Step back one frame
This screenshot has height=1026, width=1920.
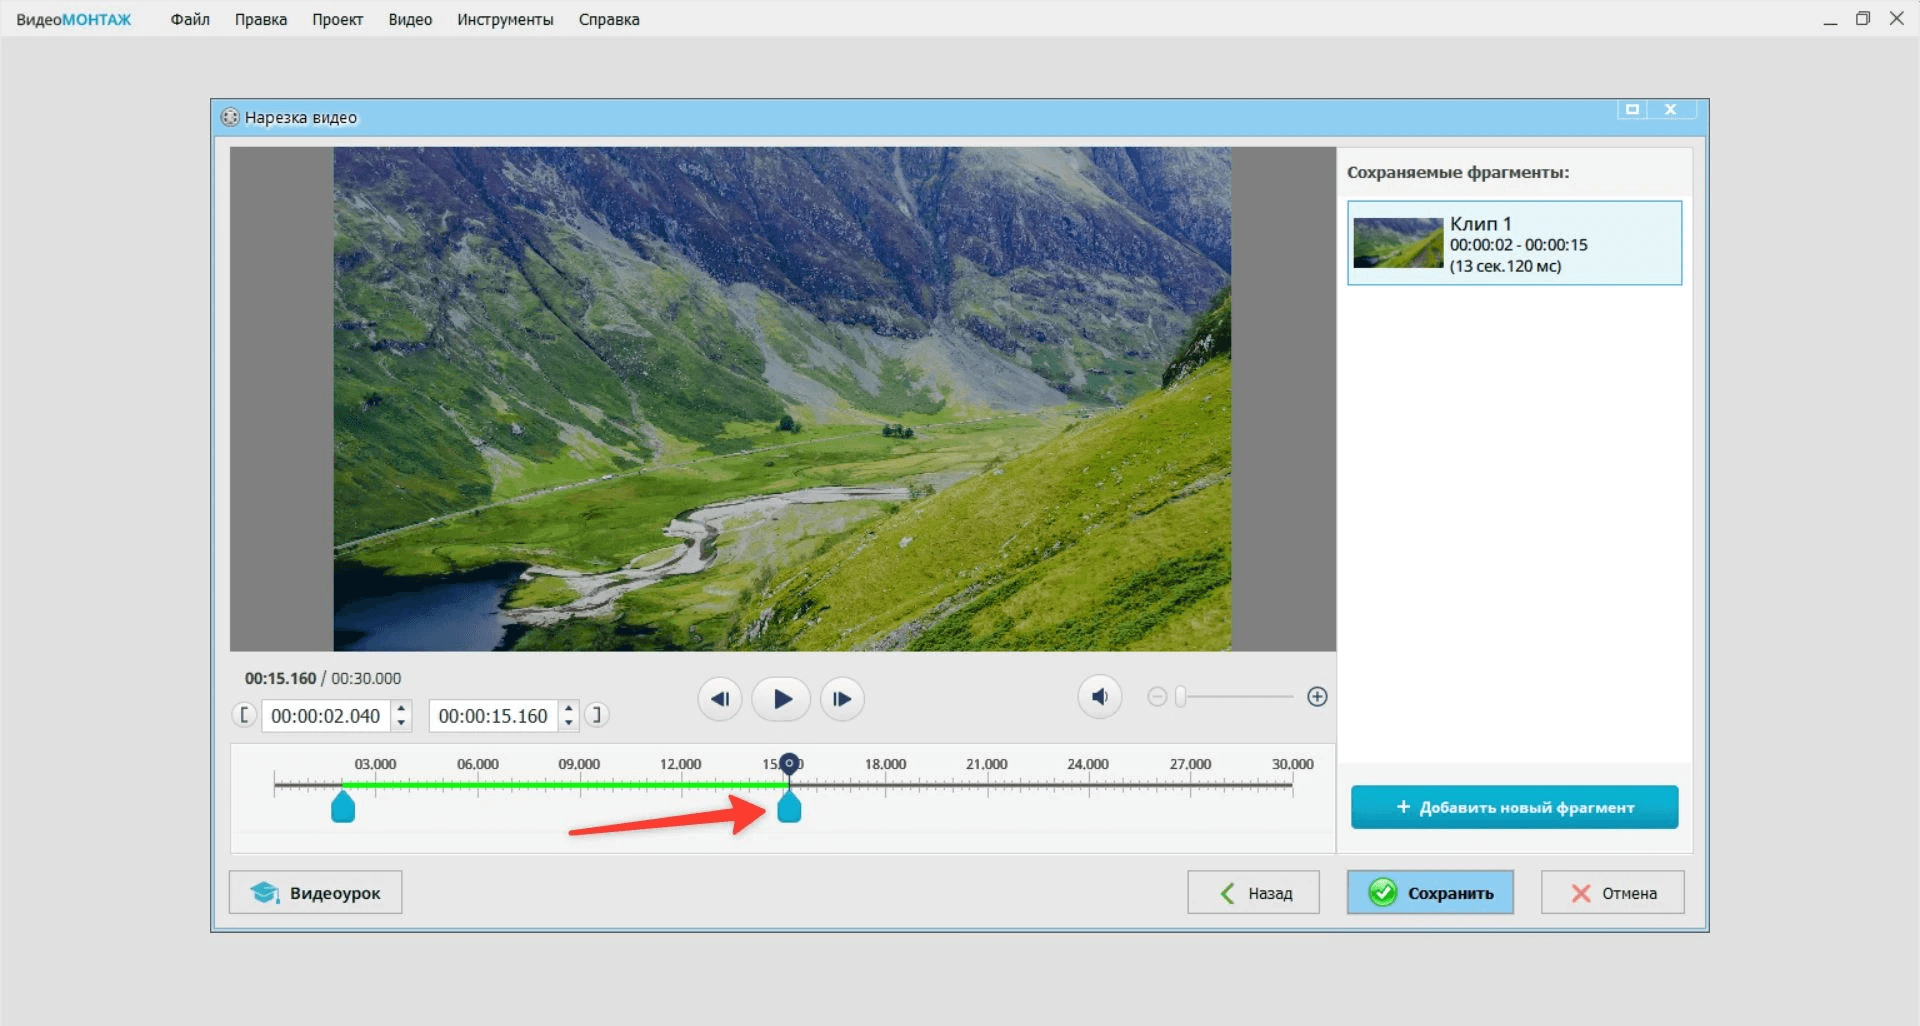[719, 699]
